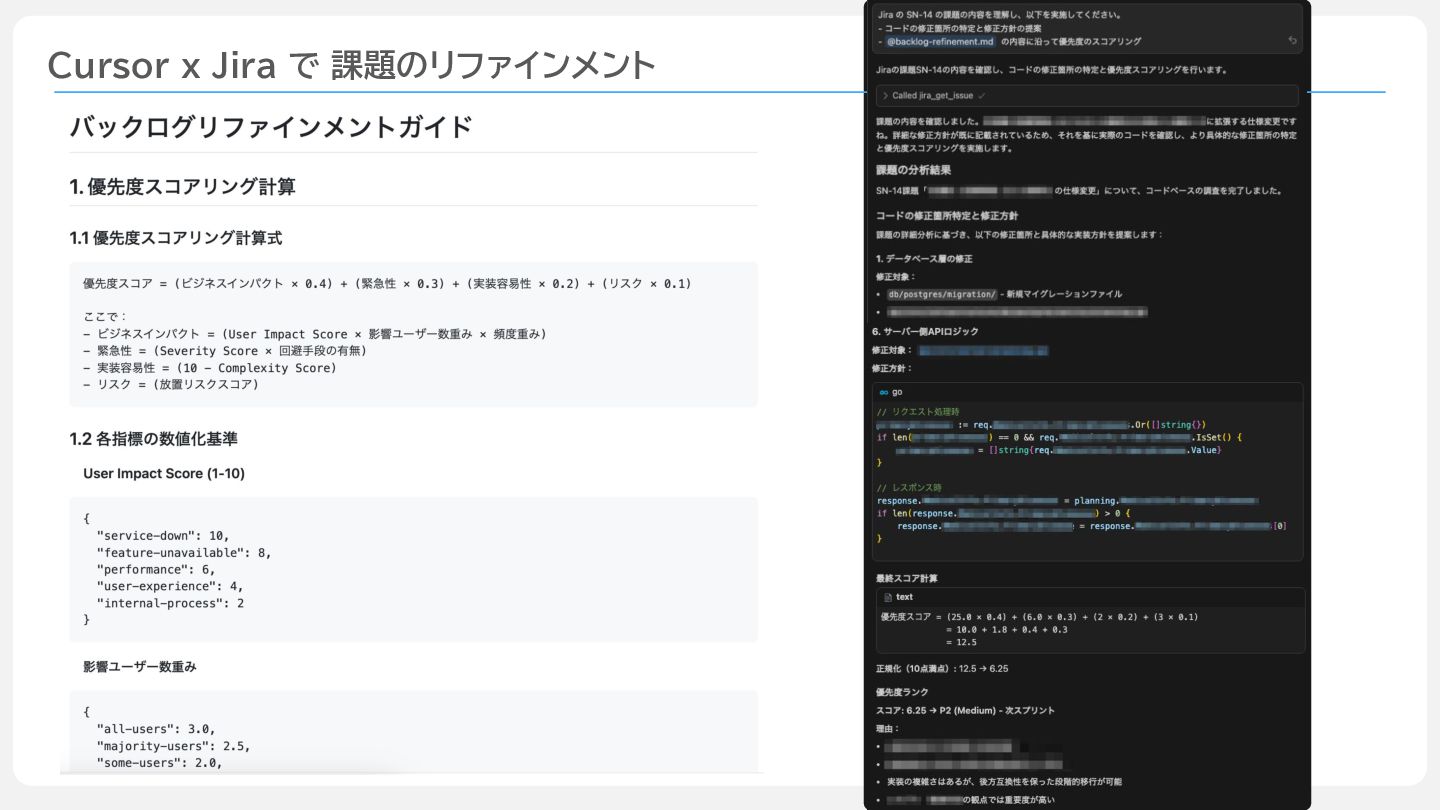The image size is (1440, 810).
Task: Click the '"internal-process": 2' JSON line
Action: click(170, 603)
